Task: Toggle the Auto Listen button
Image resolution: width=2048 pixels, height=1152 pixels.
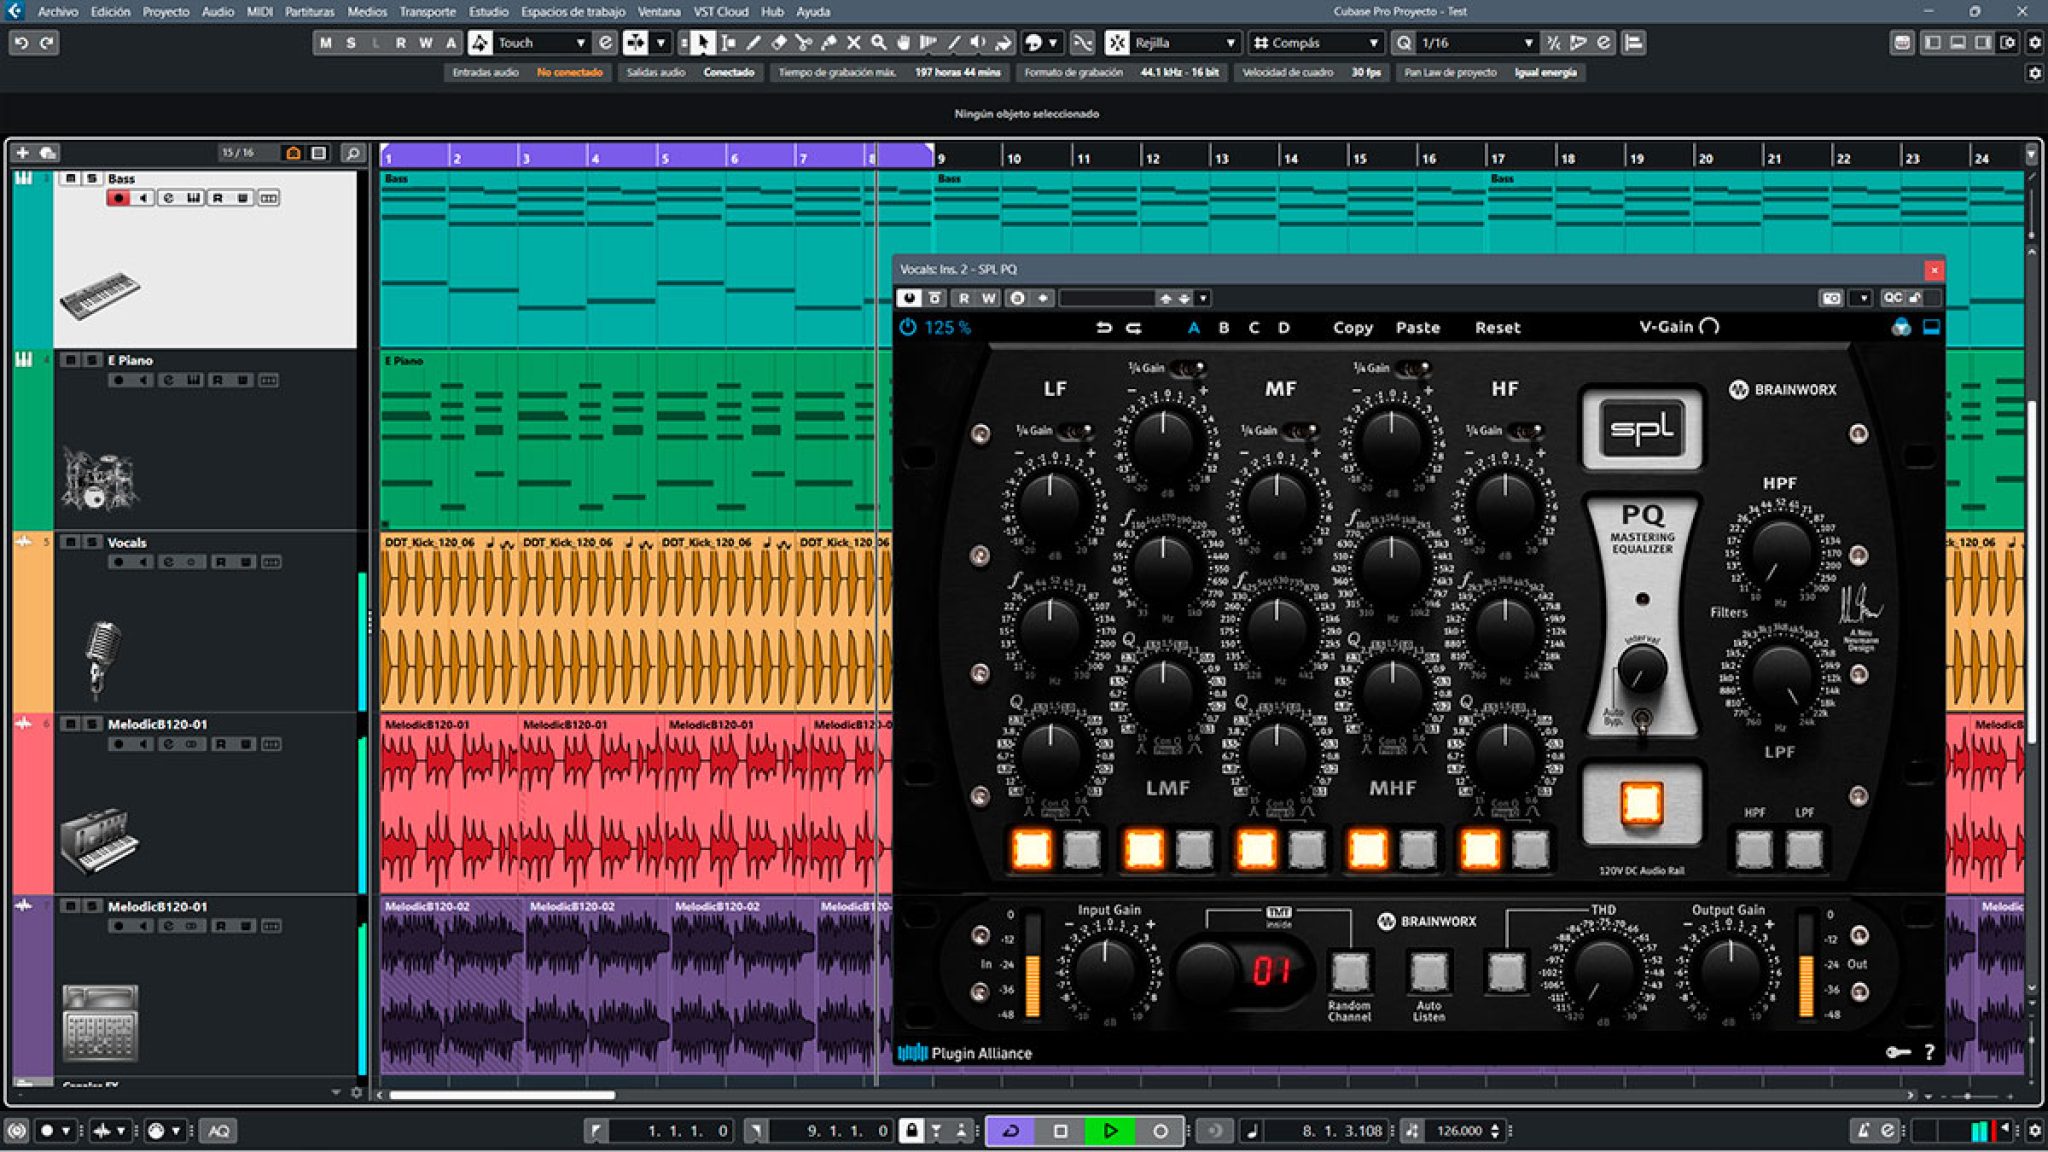Action: [x=1428, y=971]
